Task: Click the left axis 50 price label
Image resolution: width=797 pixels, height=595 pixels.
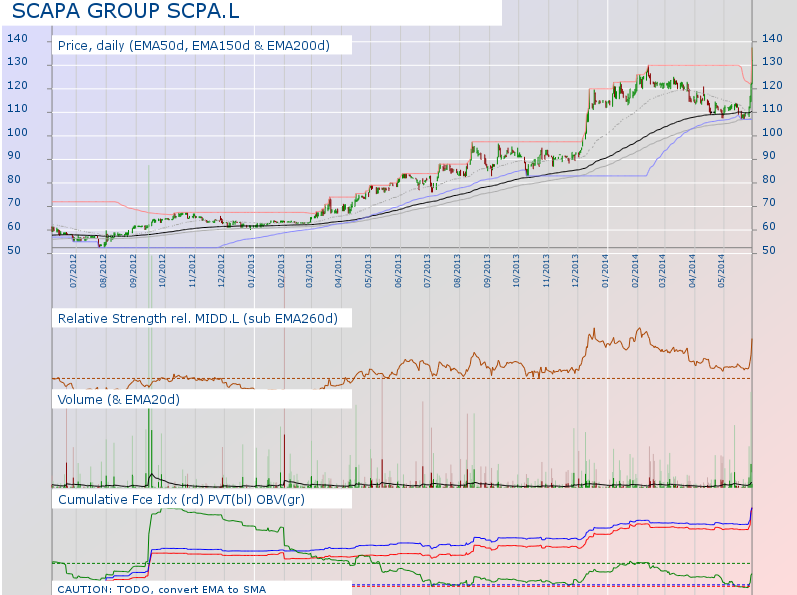Action: (x=14, y=250)
